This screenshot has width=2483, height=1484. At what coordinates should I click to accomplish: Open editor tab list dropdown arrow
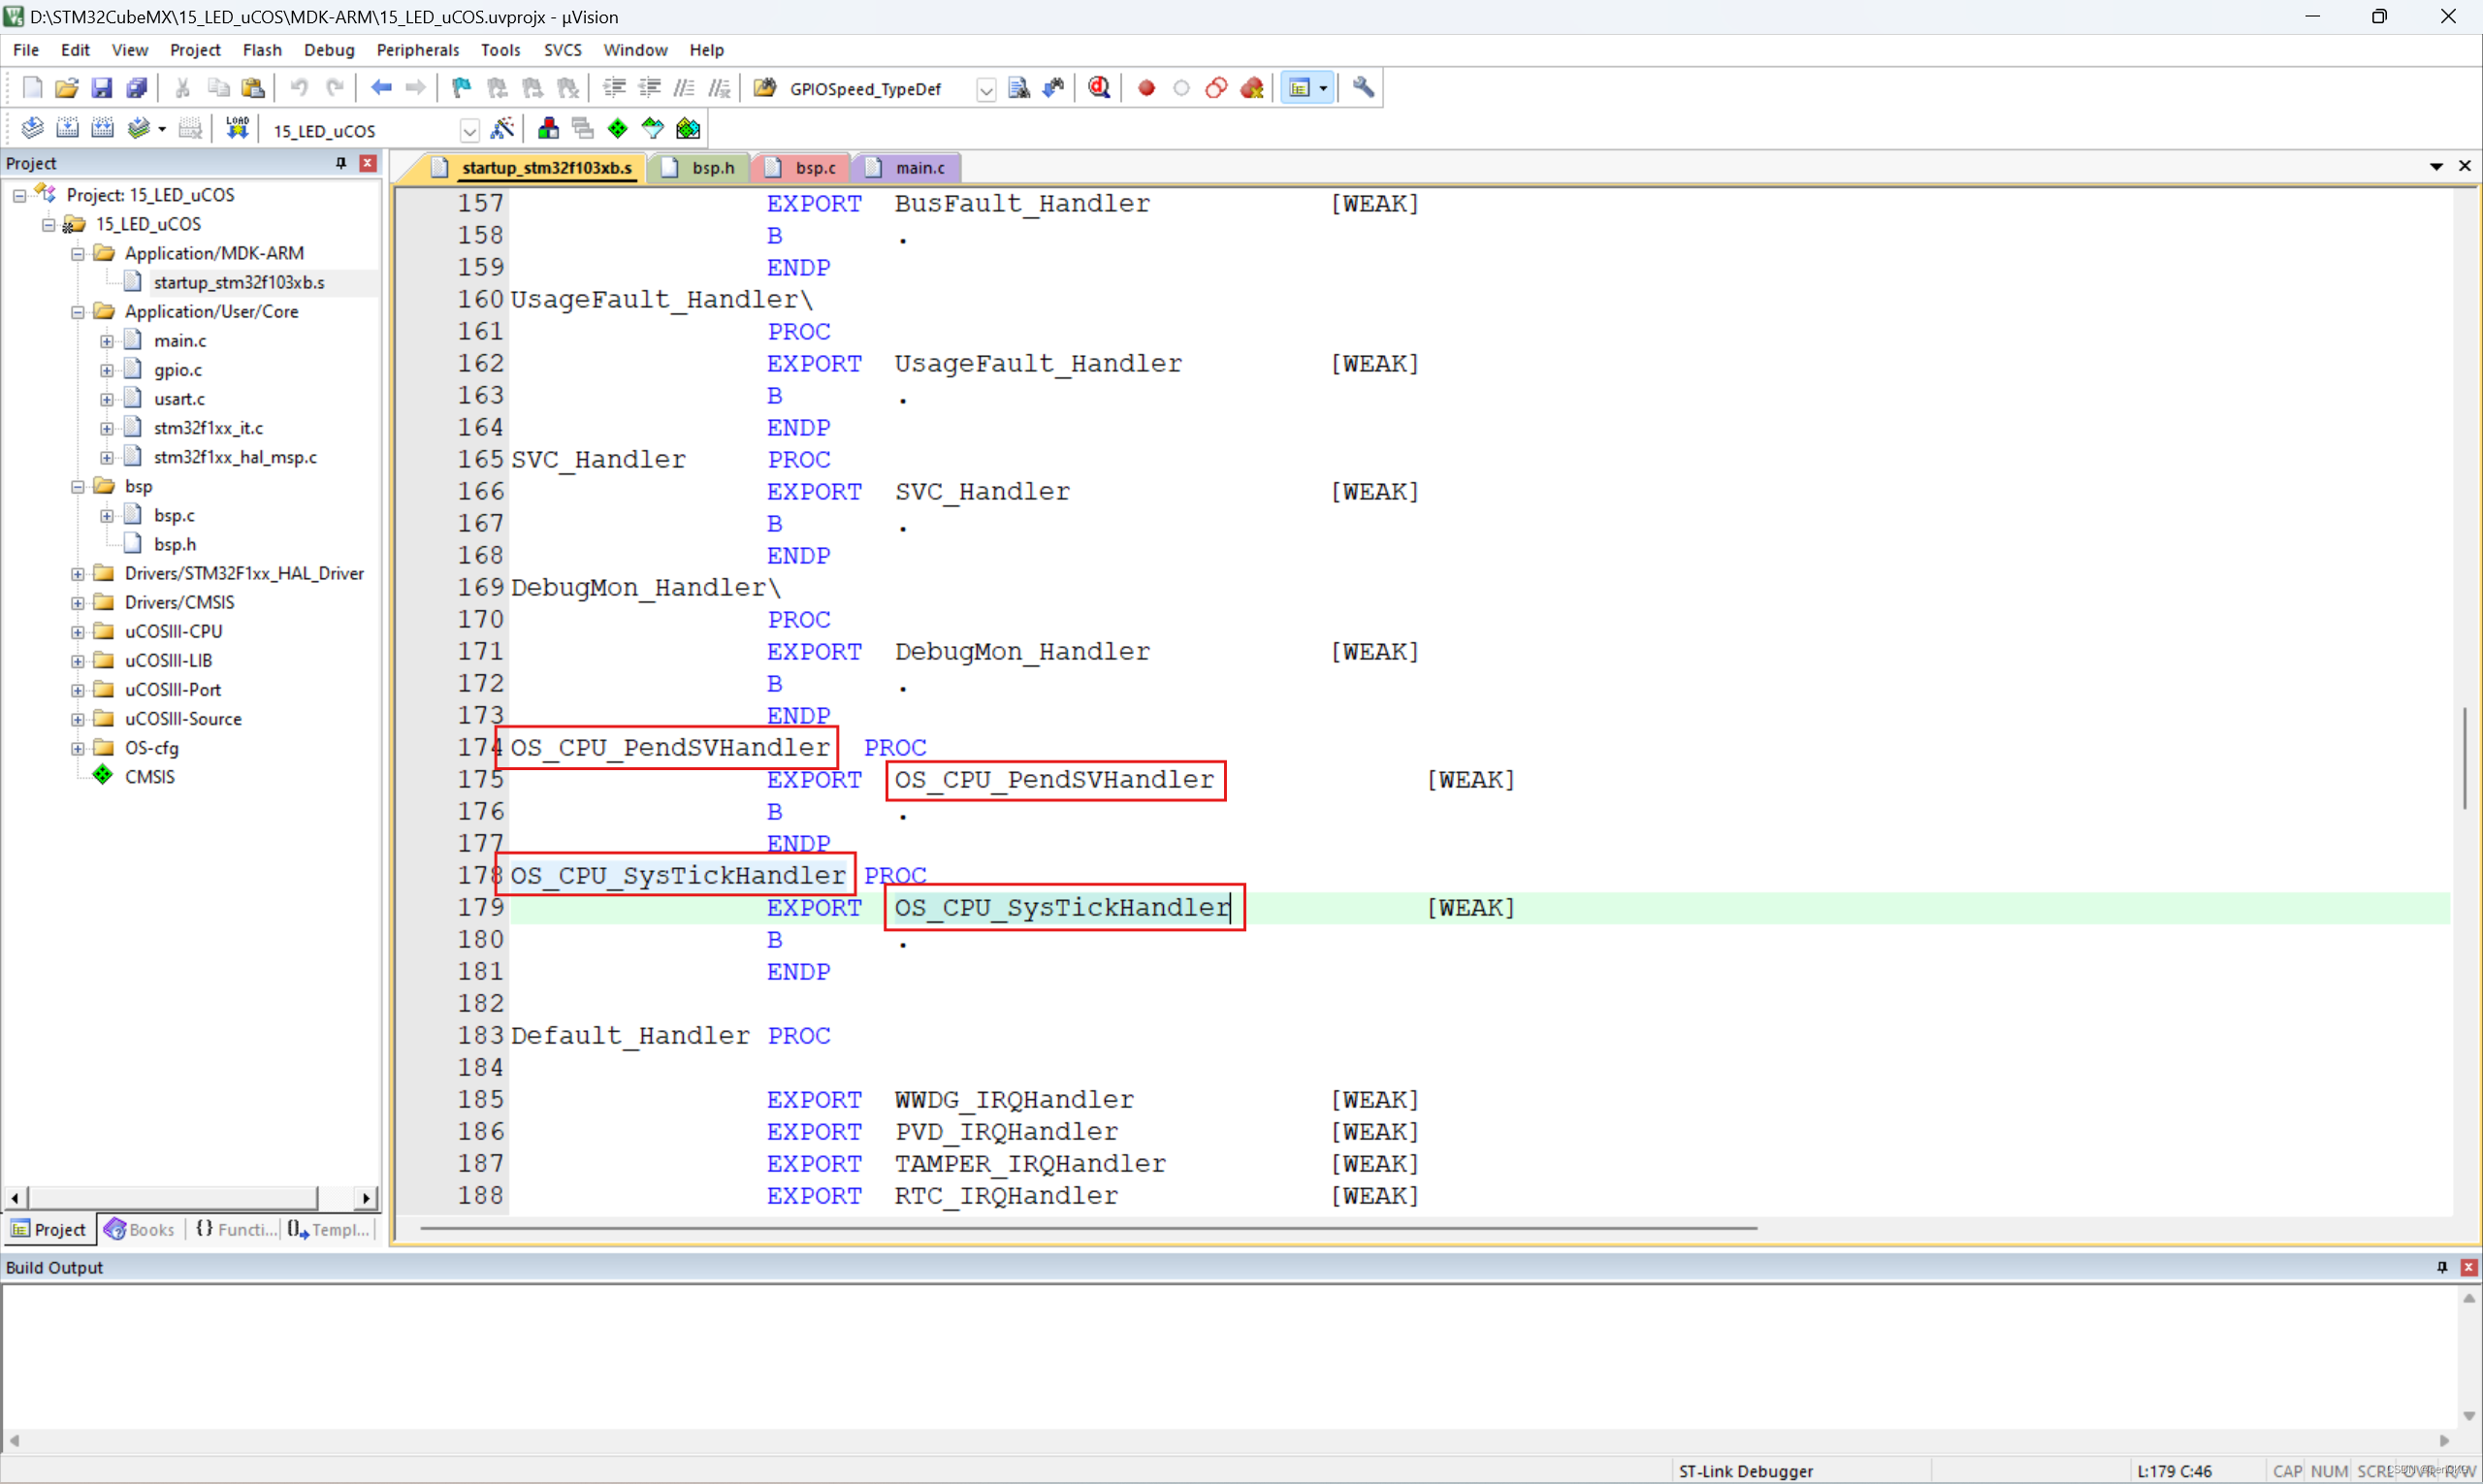2437,166
